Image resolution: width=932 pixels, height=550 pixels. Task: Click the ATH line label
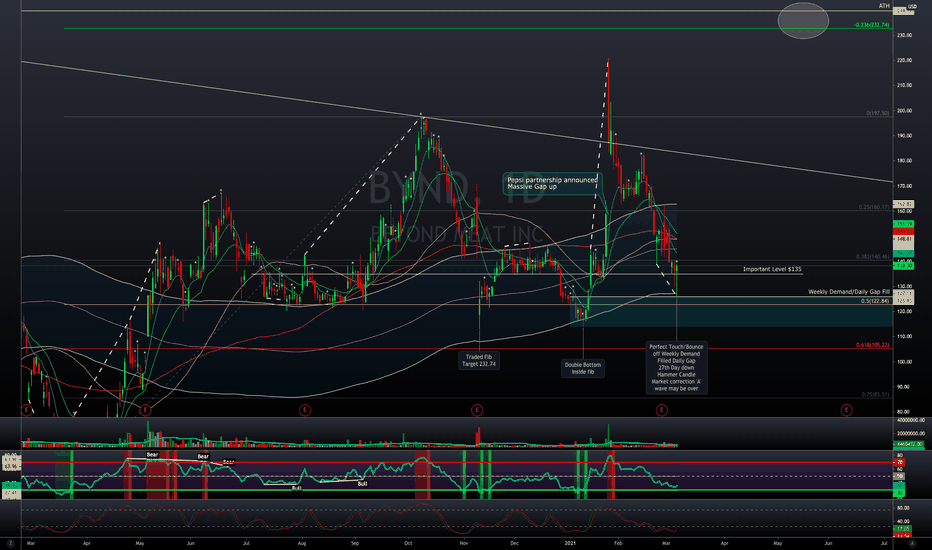tap(884, 6)
